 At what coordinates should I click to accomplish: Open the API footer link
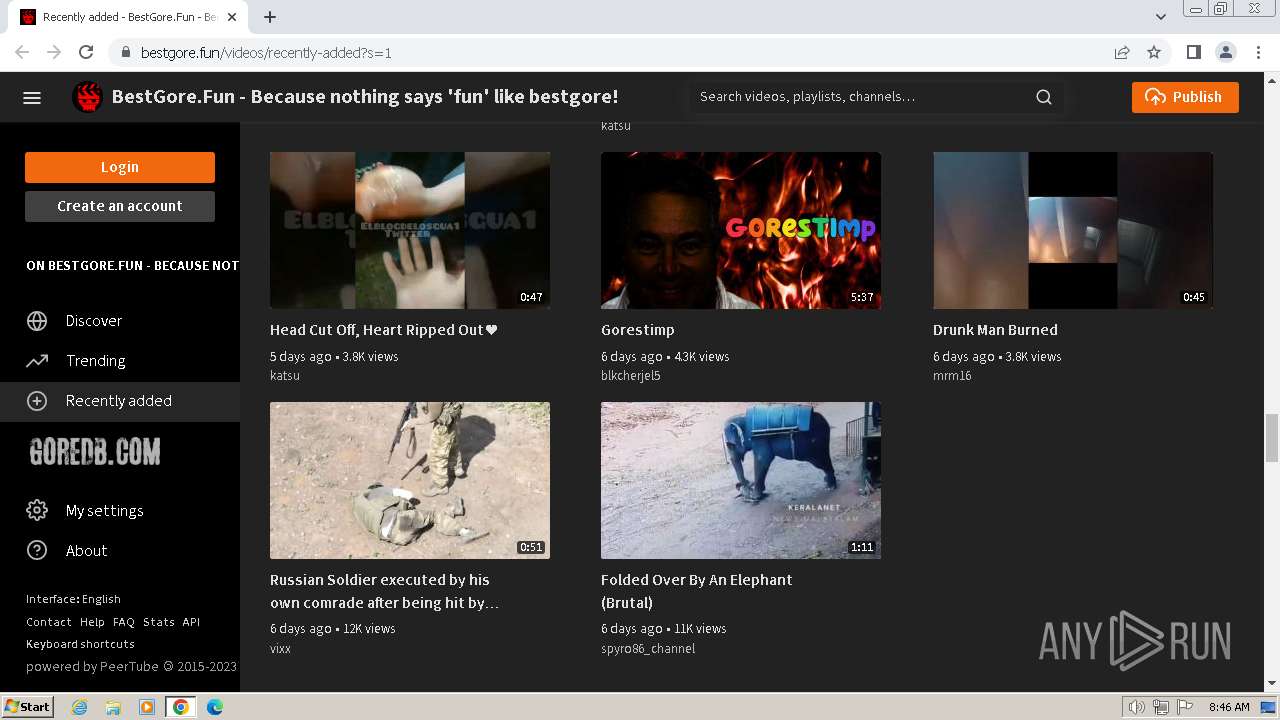click(191, 622)
